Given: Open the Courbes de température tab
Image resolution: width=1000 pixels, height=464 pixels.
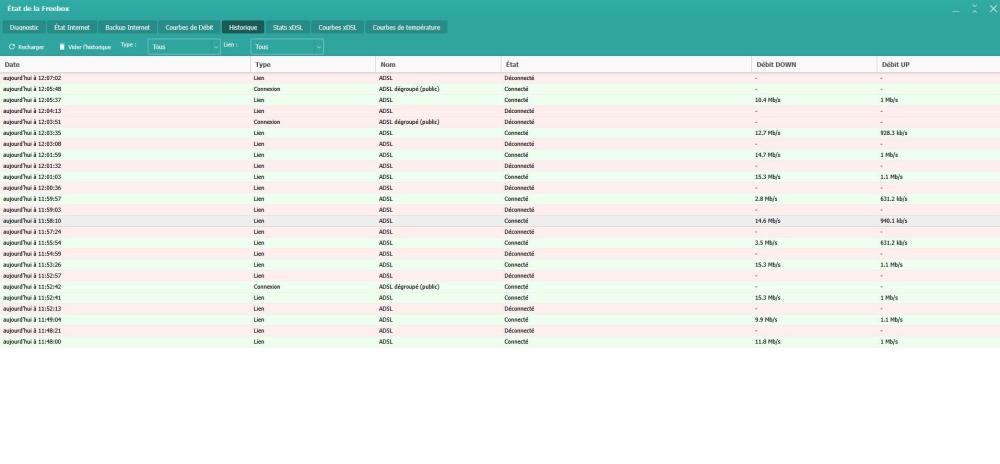Looking at the screenshot, I should click(406, 27).
